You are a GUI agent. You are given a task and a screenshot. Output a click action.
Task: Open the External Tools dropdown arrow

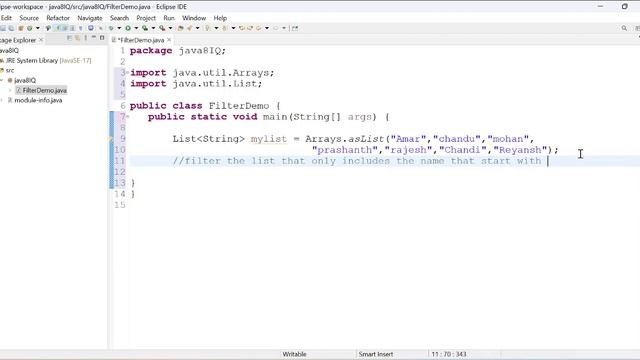tap(170, 28)
